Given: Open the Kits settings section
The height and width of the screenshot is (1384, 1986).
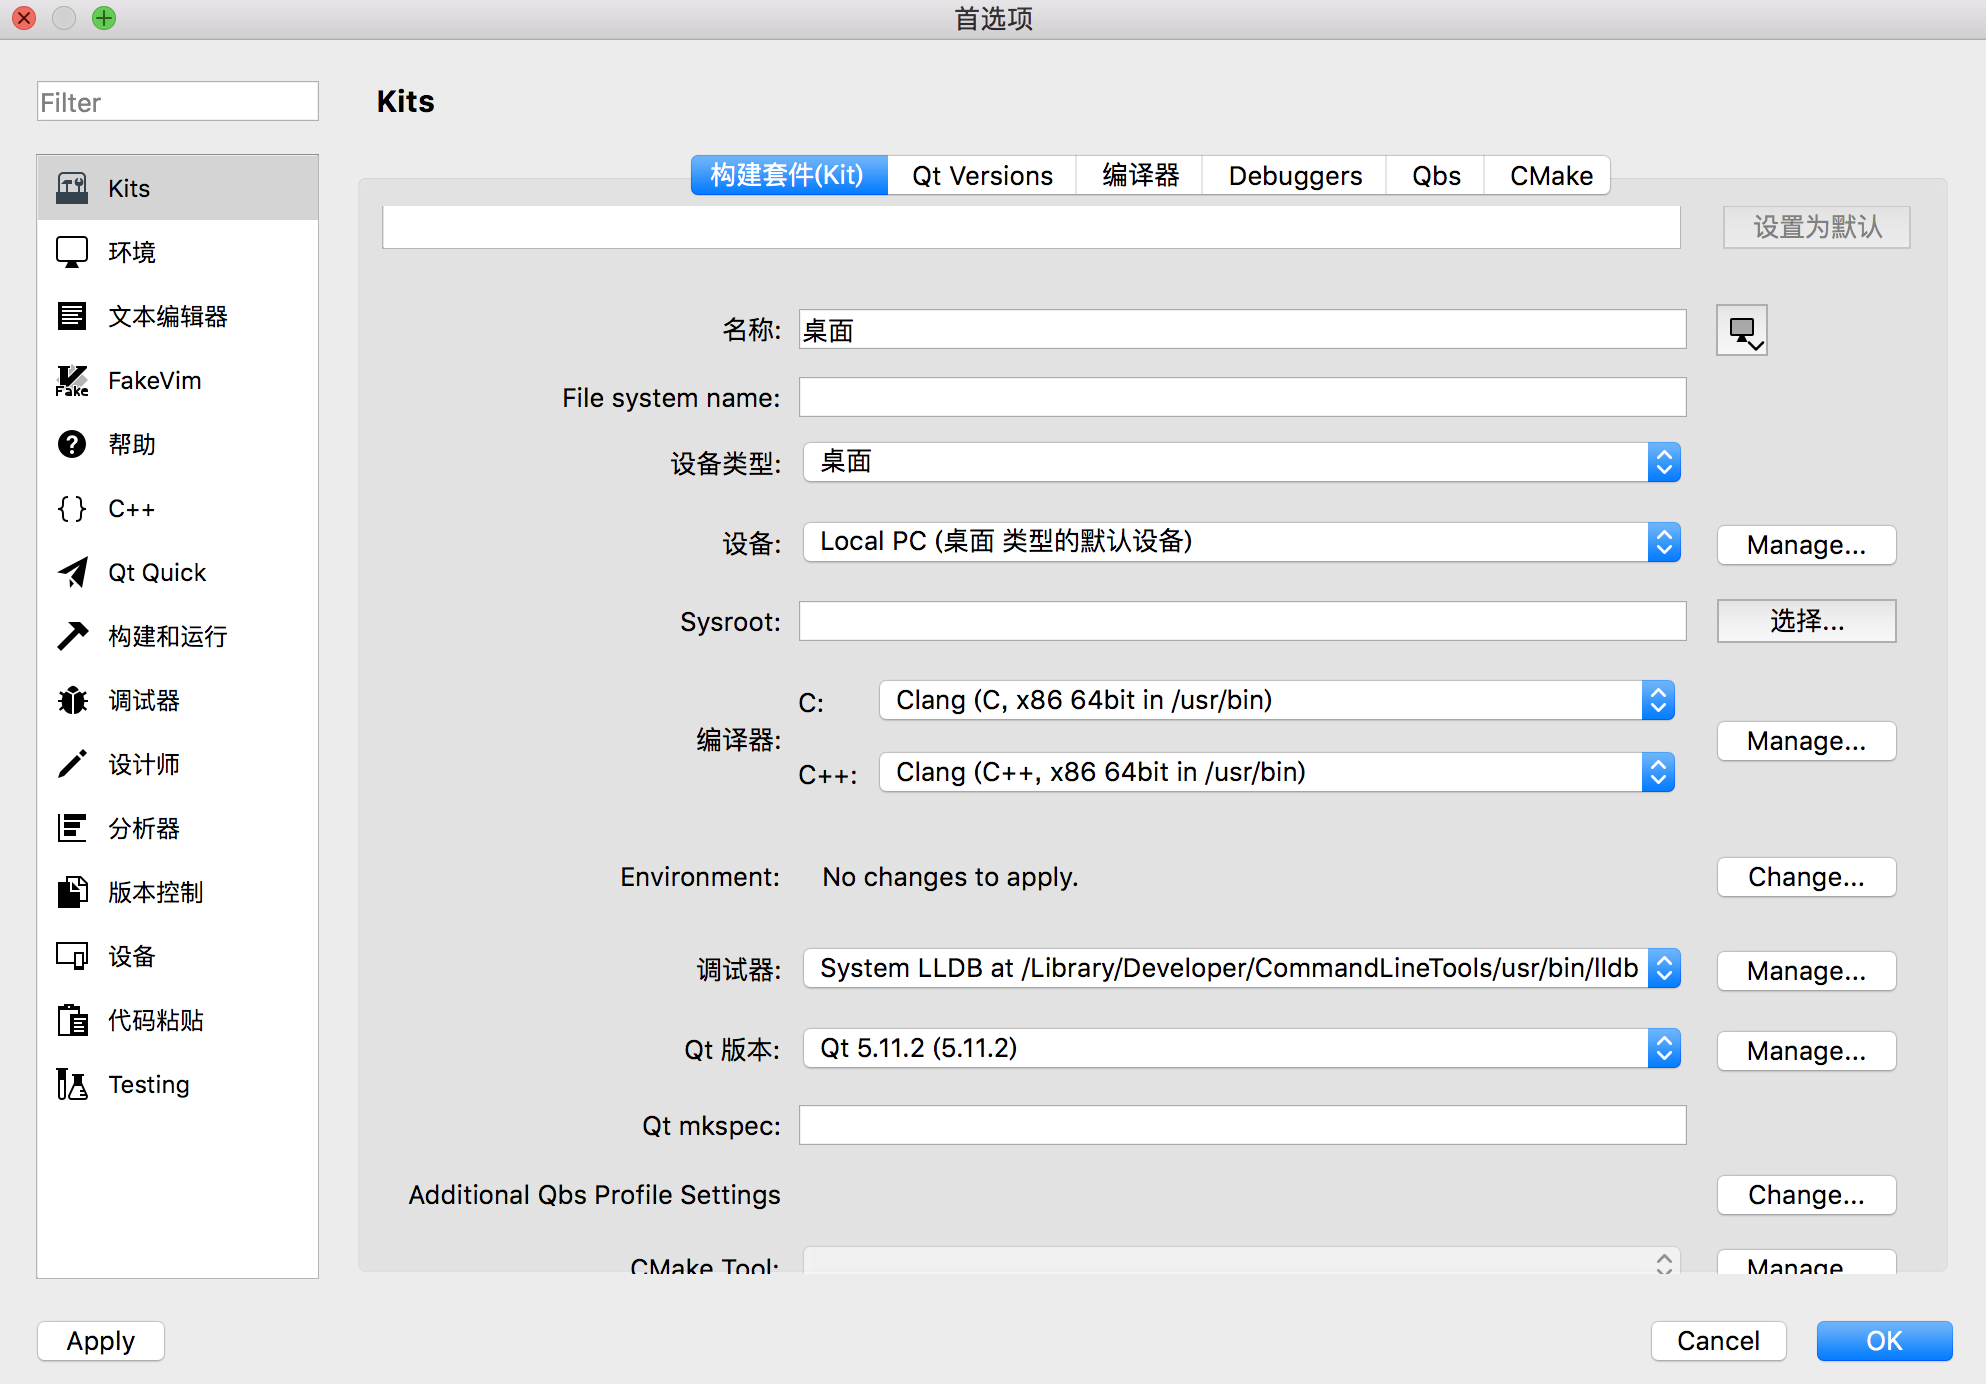Looking at the screenshot, I should (127, 187).
